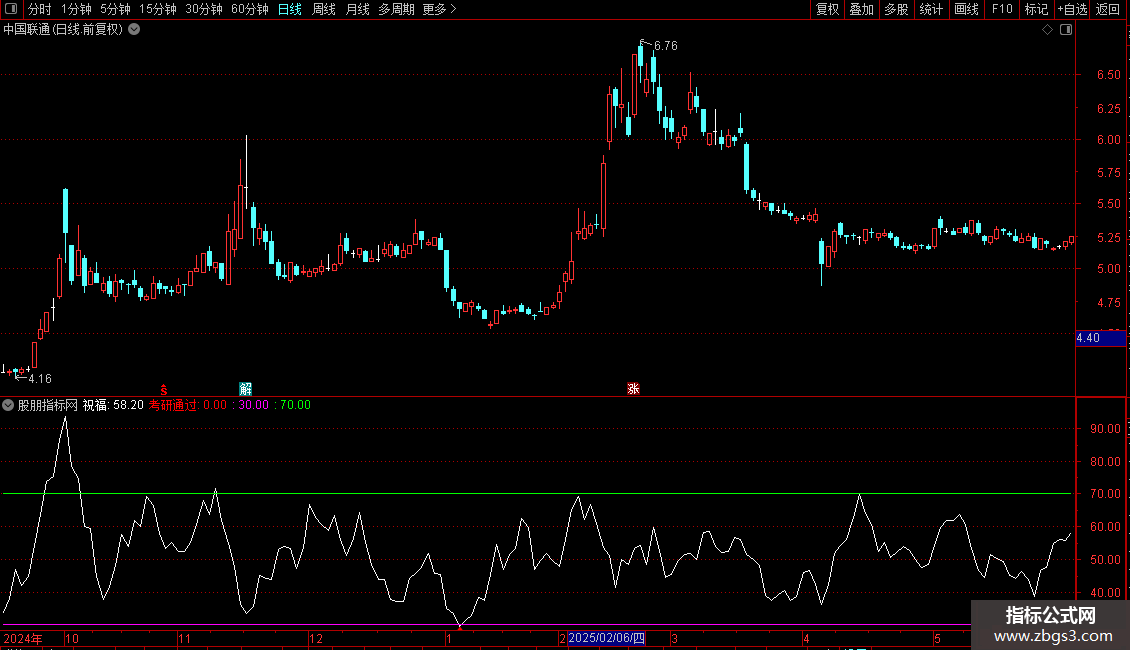Toggle the left sidebar panel icon
This screenshot has width=1130, height=650.
pos(11,9)
